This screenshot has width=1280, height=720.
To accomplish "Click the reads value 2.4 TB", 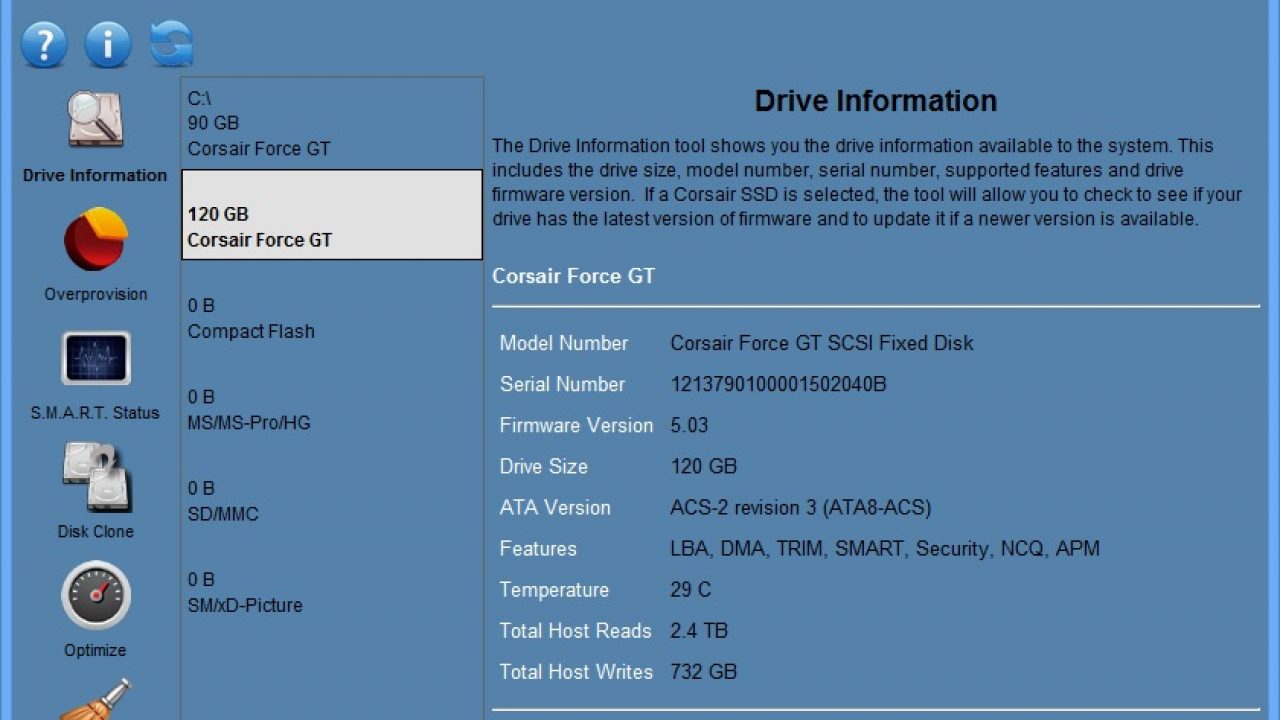I will pos(699,630).
